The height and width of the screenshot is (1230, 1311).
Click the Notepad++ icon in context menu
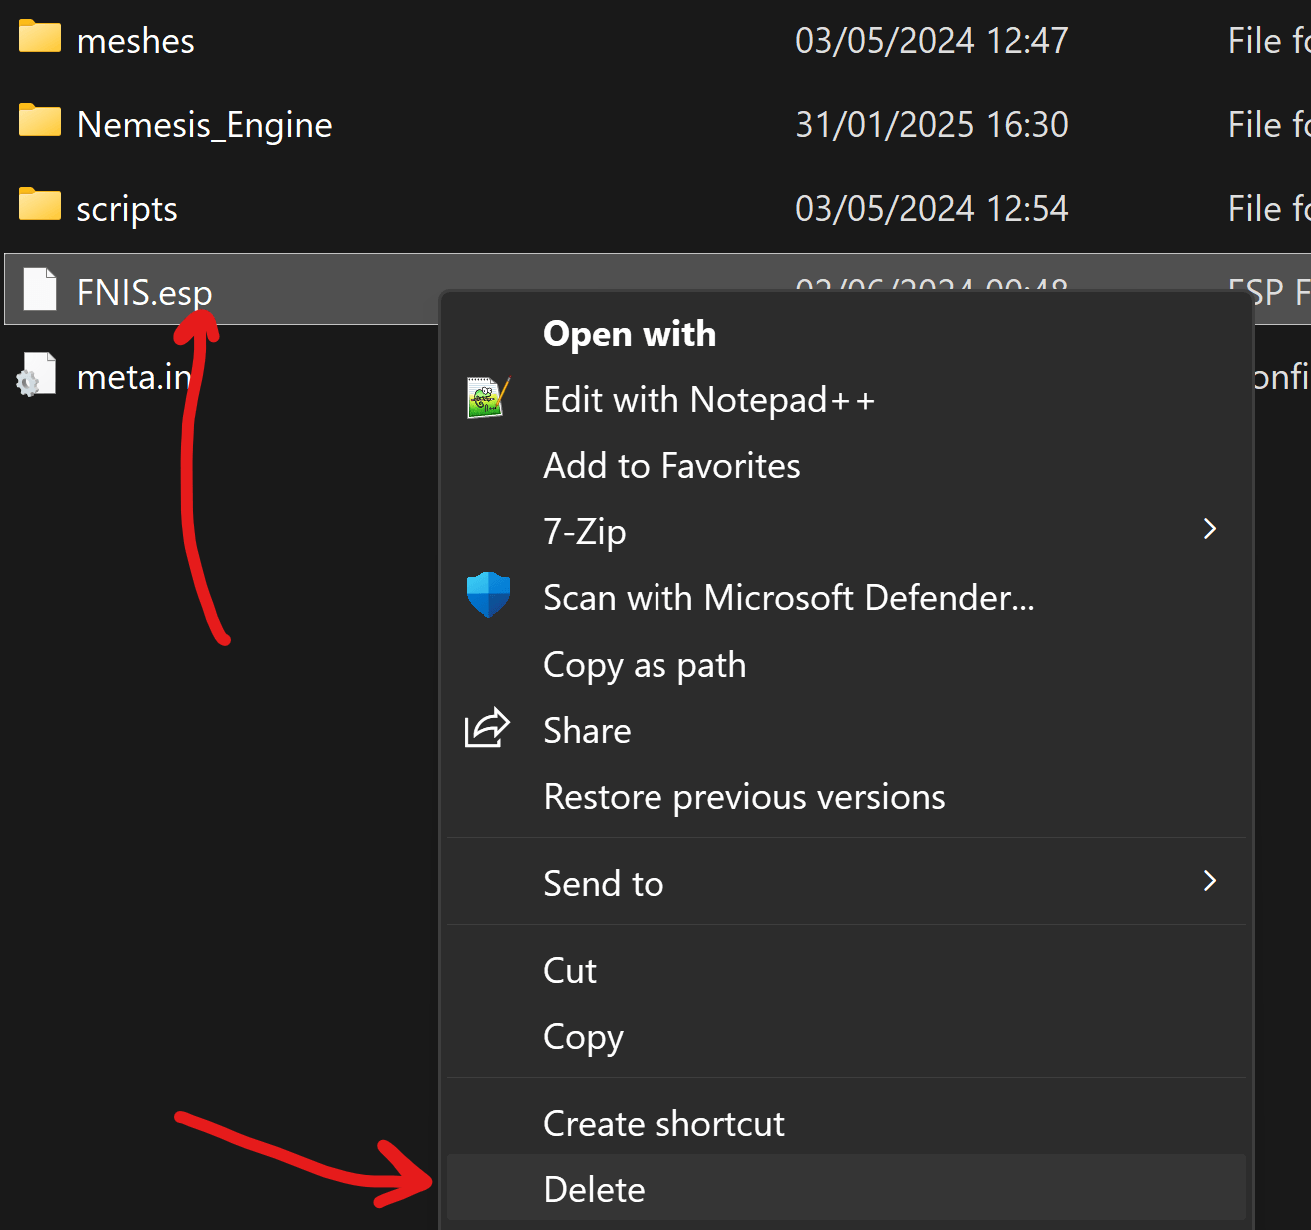pyautogui.click(x=488, y=399)
